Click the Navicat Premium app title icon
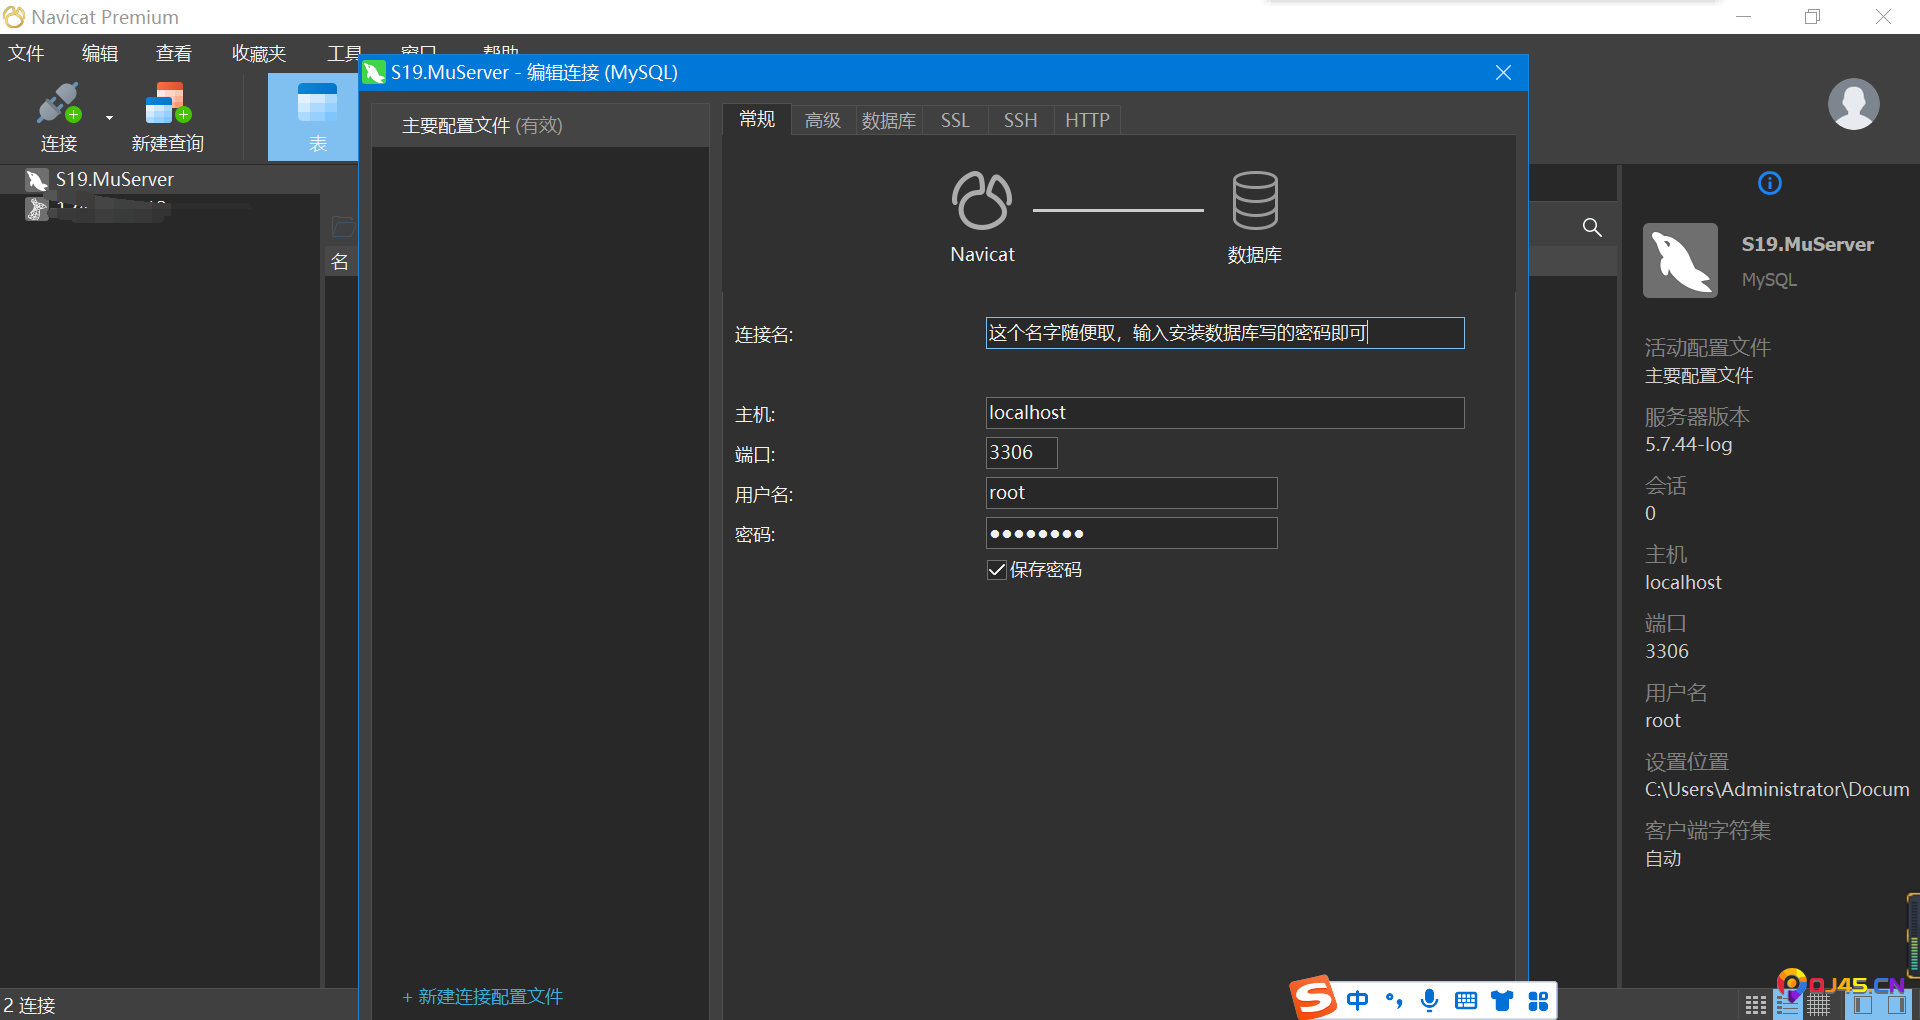Image resolution: width=1920 pixels, height=1020 pixels. click(14, 17)
